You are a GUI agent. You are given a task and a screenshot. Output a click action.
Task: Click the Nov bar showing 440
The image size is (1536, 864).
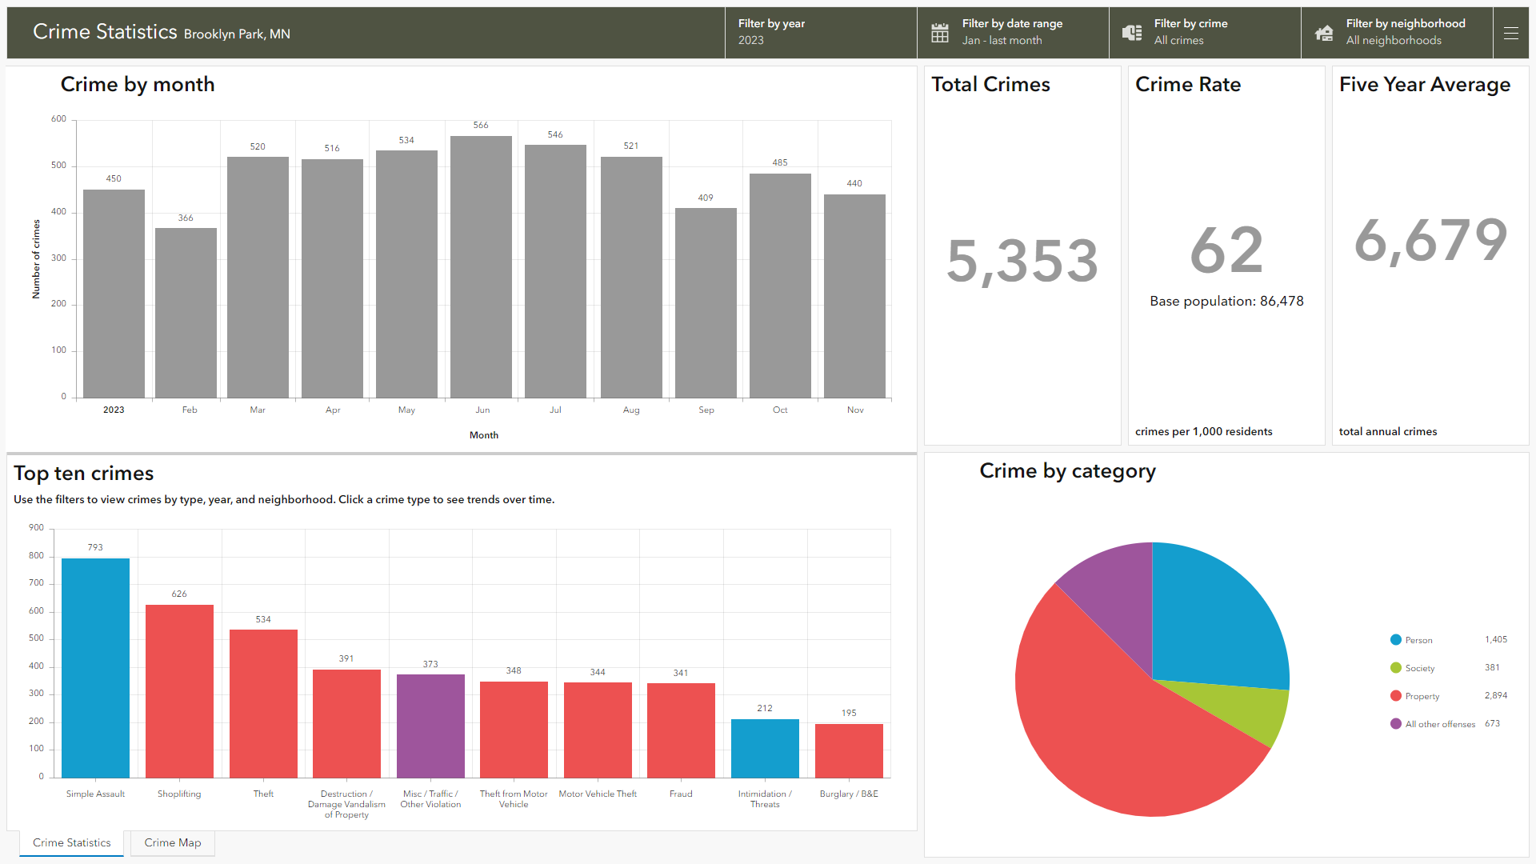pyautogui.click(x=855, y=296)
